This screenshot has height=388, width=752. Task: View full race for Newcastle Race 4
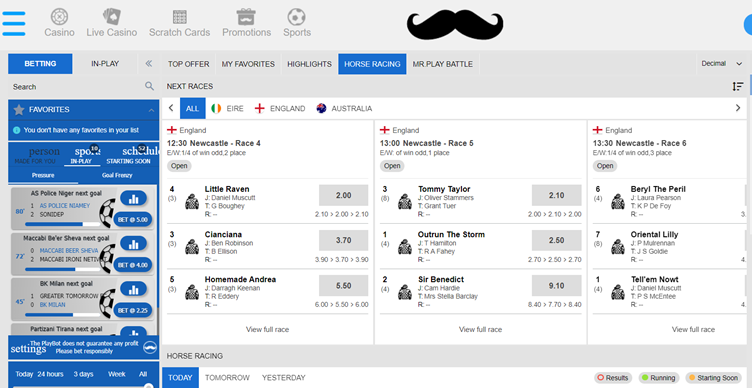(x=268, y=329)
